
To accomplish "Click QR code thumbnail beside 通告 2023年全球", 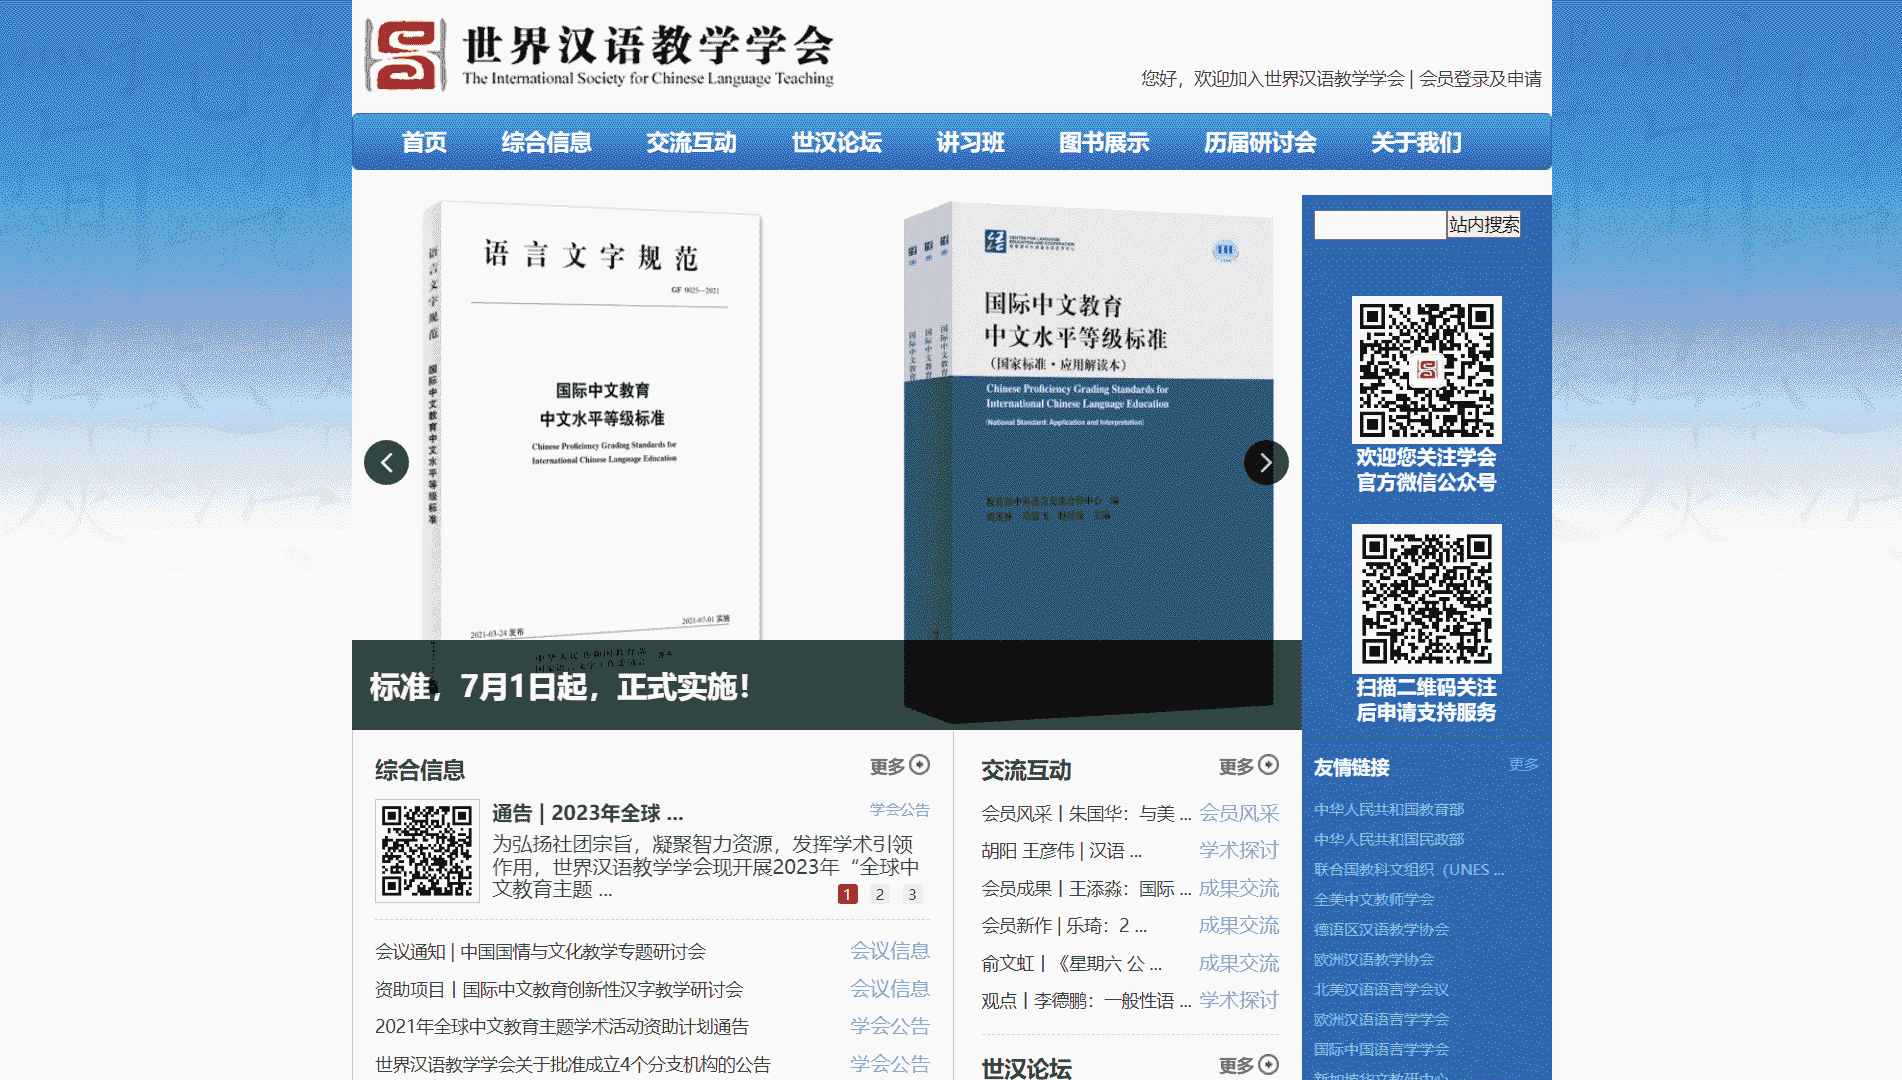I will coord(427,850).
